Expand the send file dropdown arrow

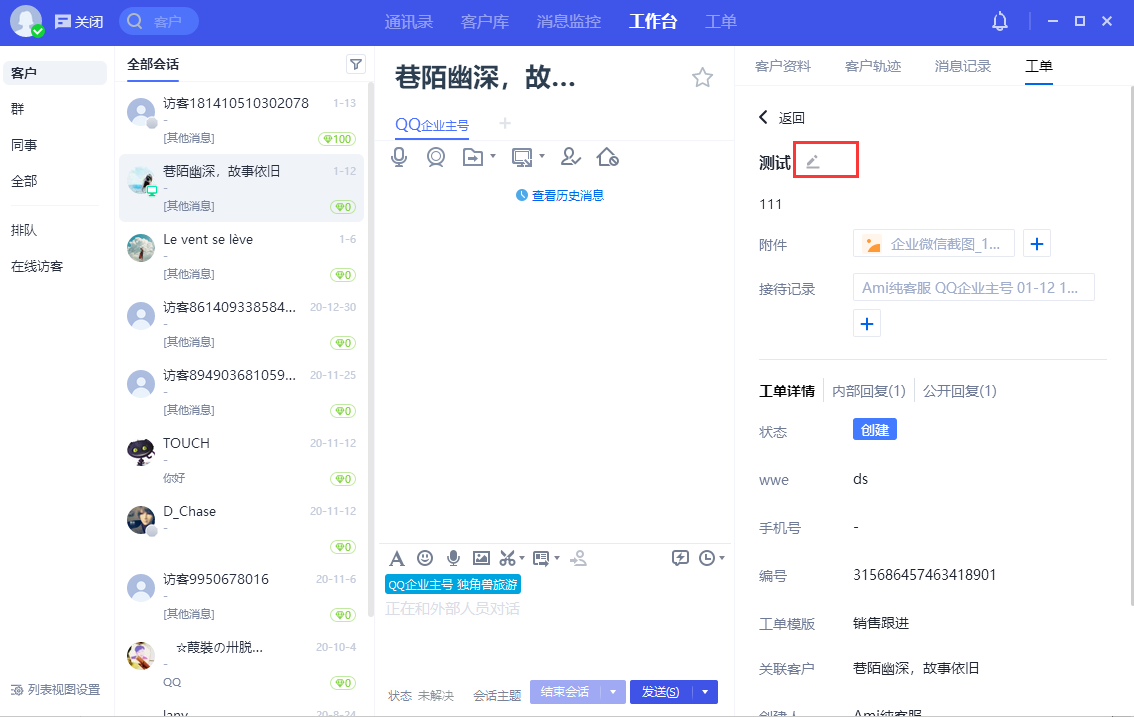pos(493,156)
